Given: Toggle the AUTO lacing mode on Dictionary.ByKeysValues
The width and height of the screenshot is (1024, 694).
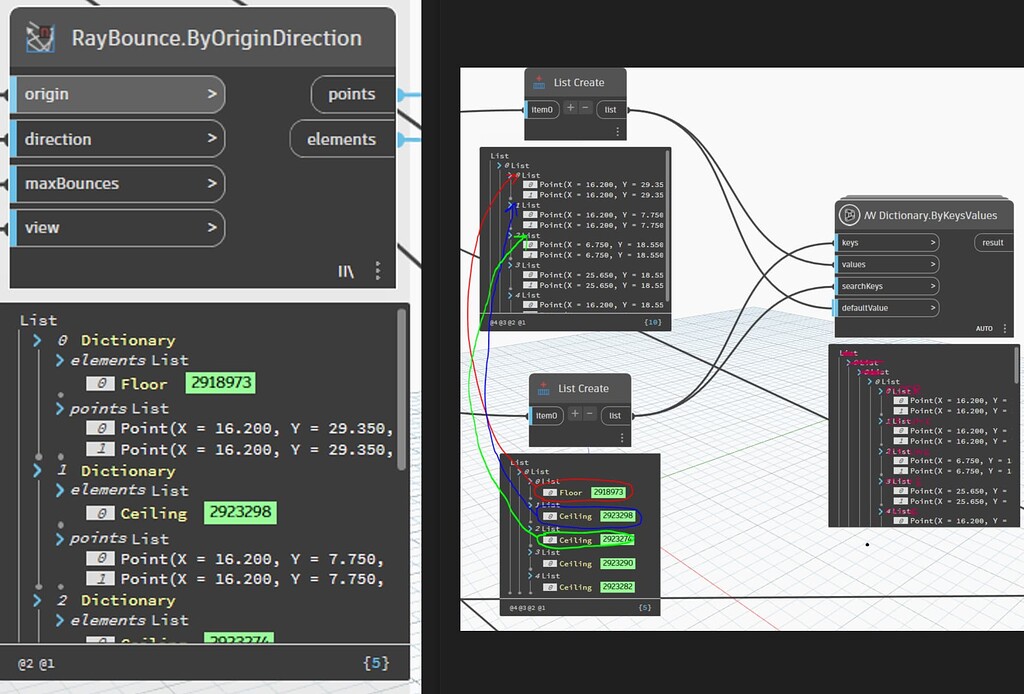Looking at the screenshot, I should click(x=984, y=327).
